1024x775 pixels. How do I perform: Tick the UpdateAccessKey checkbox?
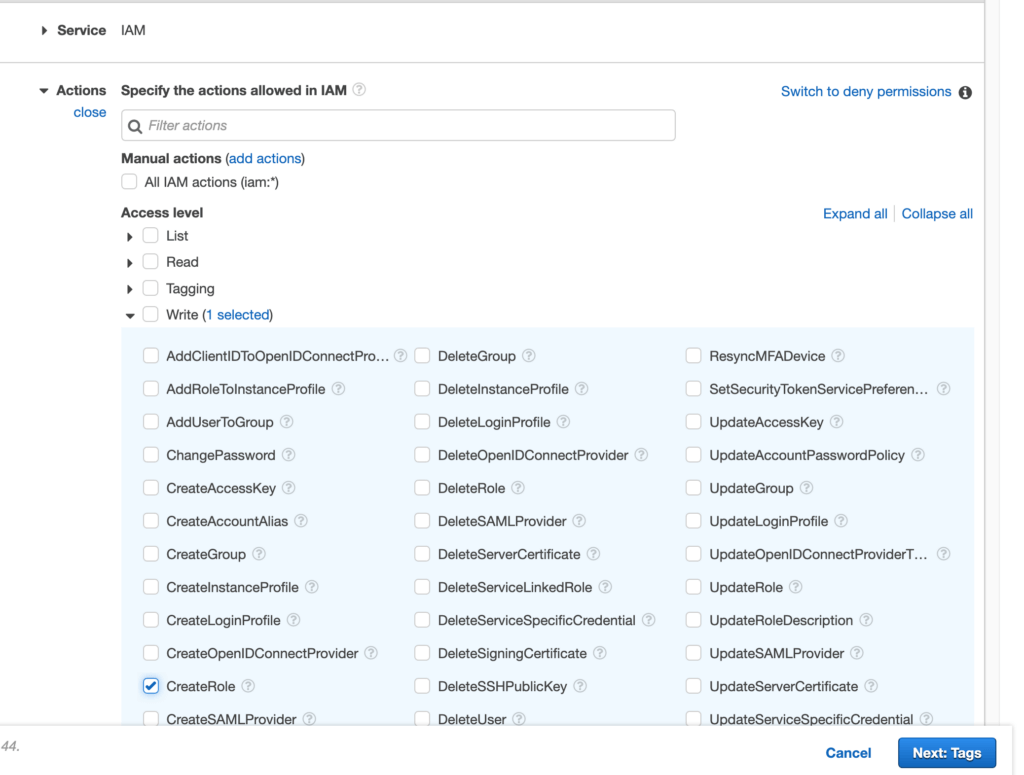(693, 422)
